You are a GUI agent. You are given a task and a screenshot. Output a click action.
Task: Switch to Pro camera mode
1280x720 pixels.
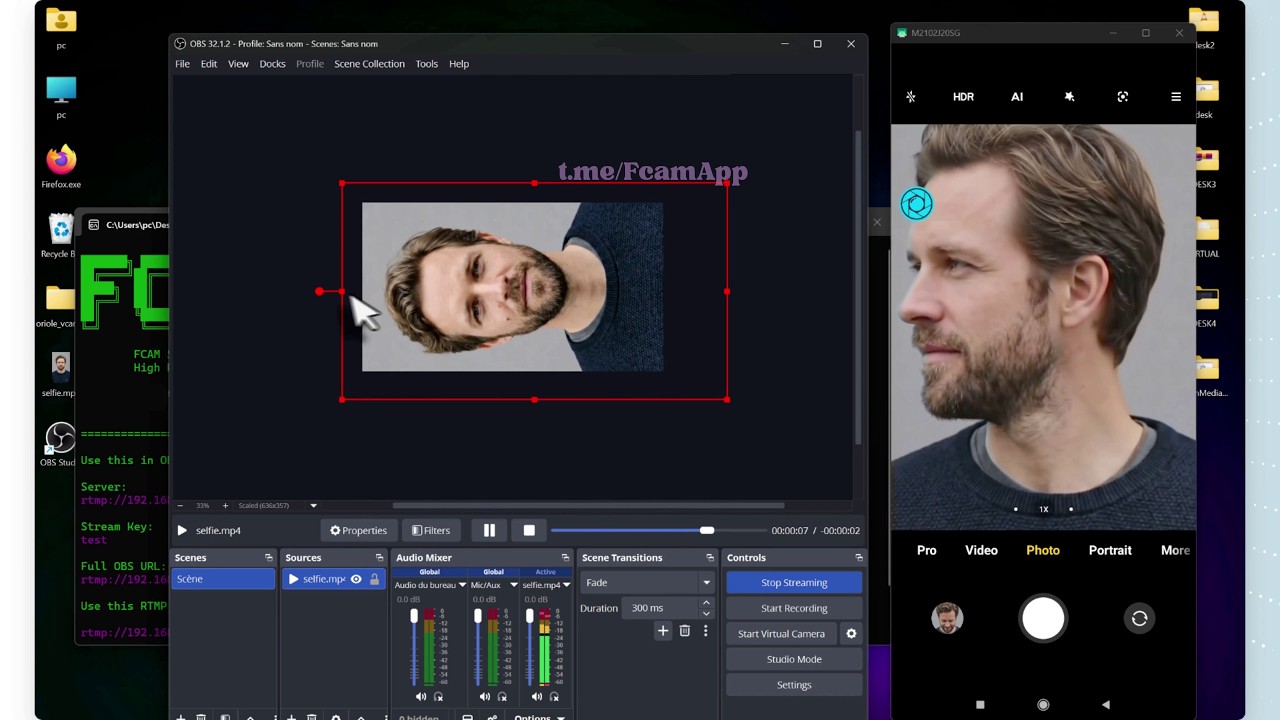pos(927,550)
